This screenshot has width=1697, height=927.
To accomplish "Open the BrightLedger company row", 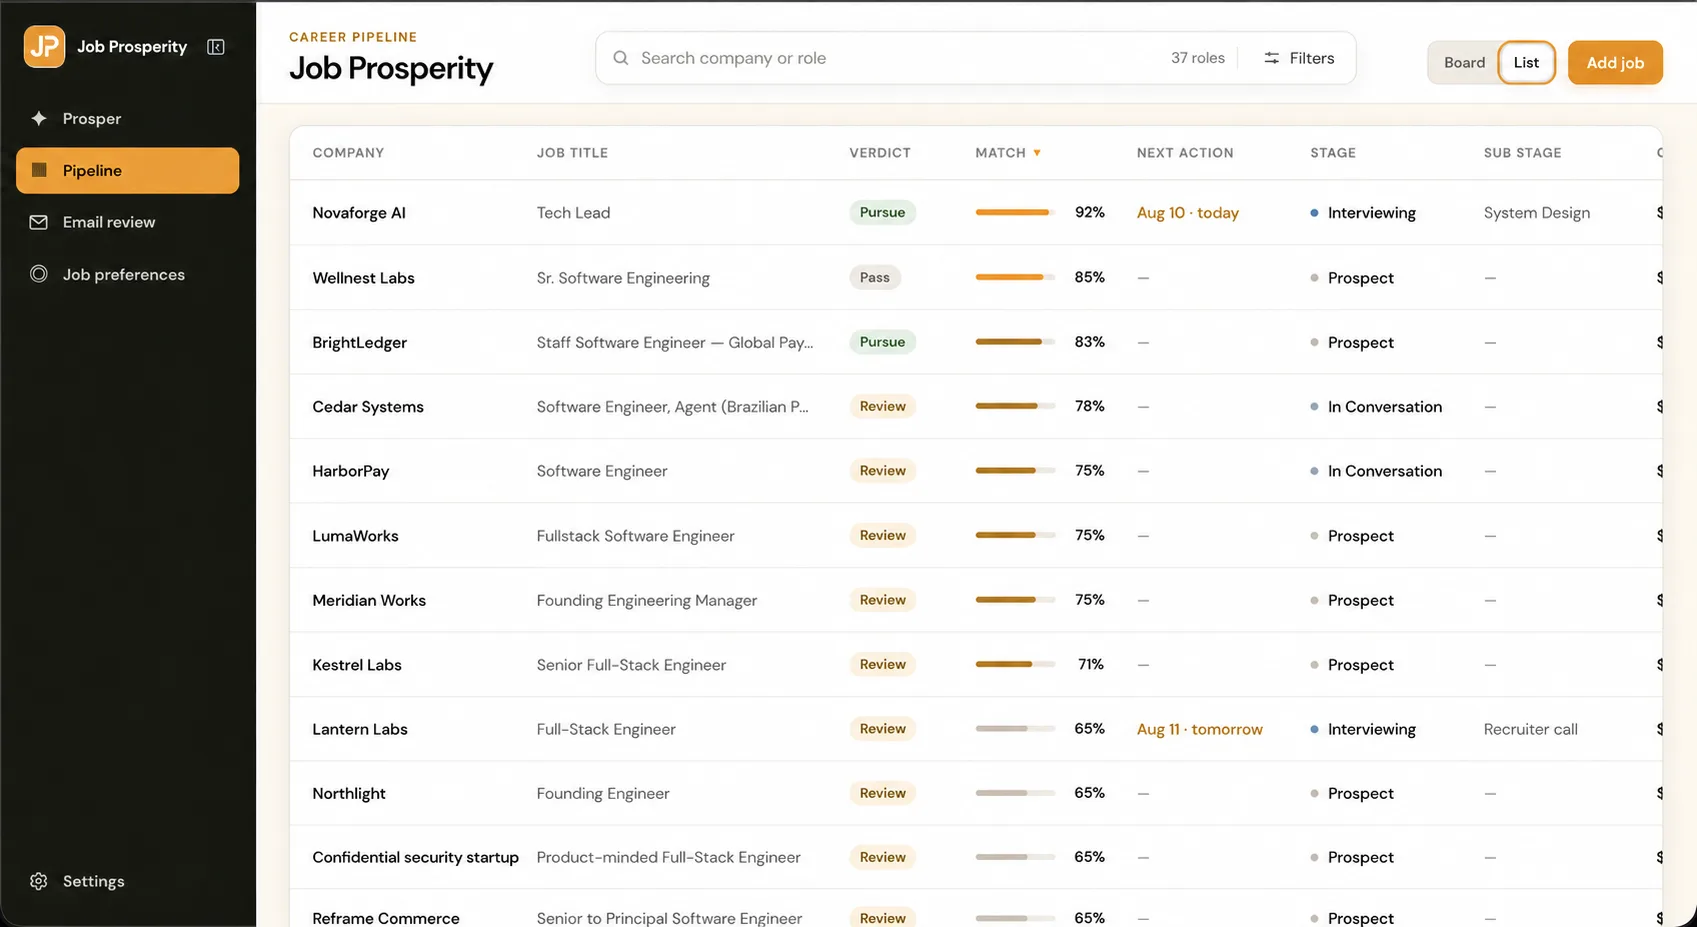I will pyautogui.click(x=975, y=342).
